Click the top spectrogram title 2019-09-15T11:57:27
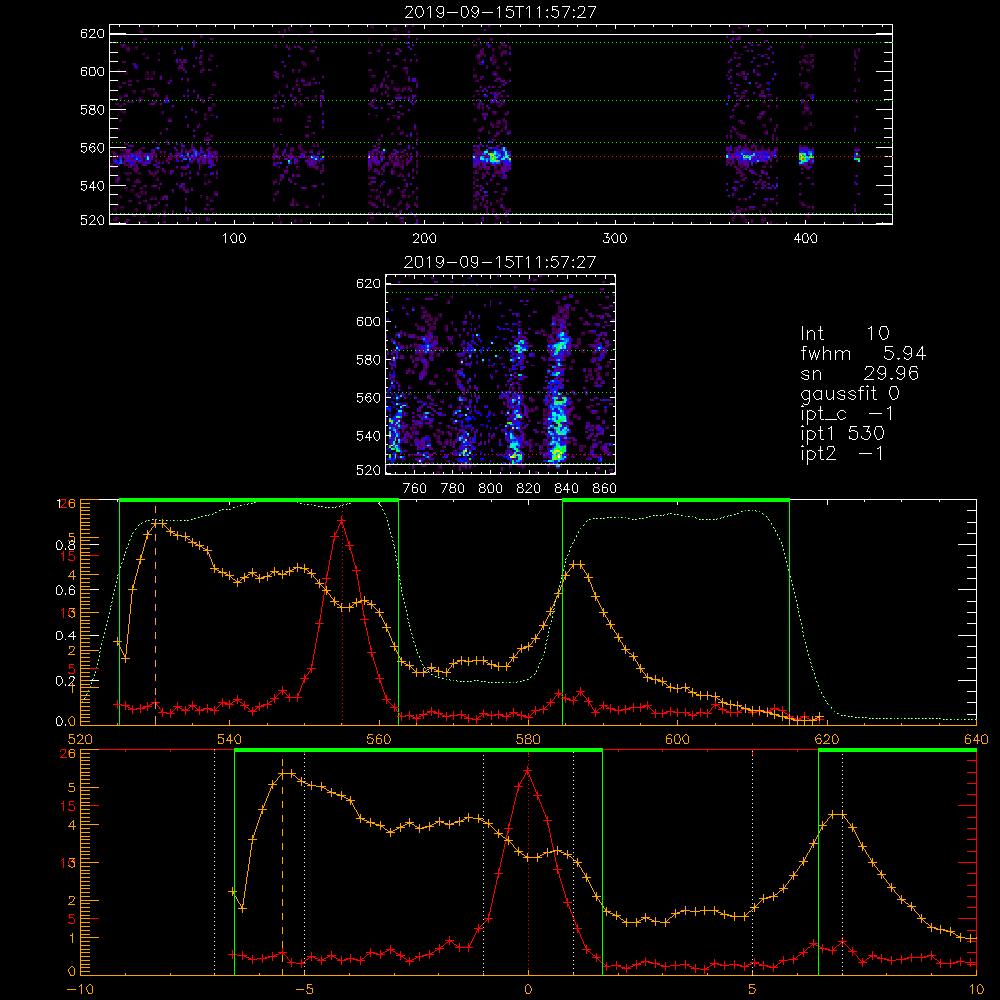This screenshot has height=1000, width=1000. click(x=501, y=12)
